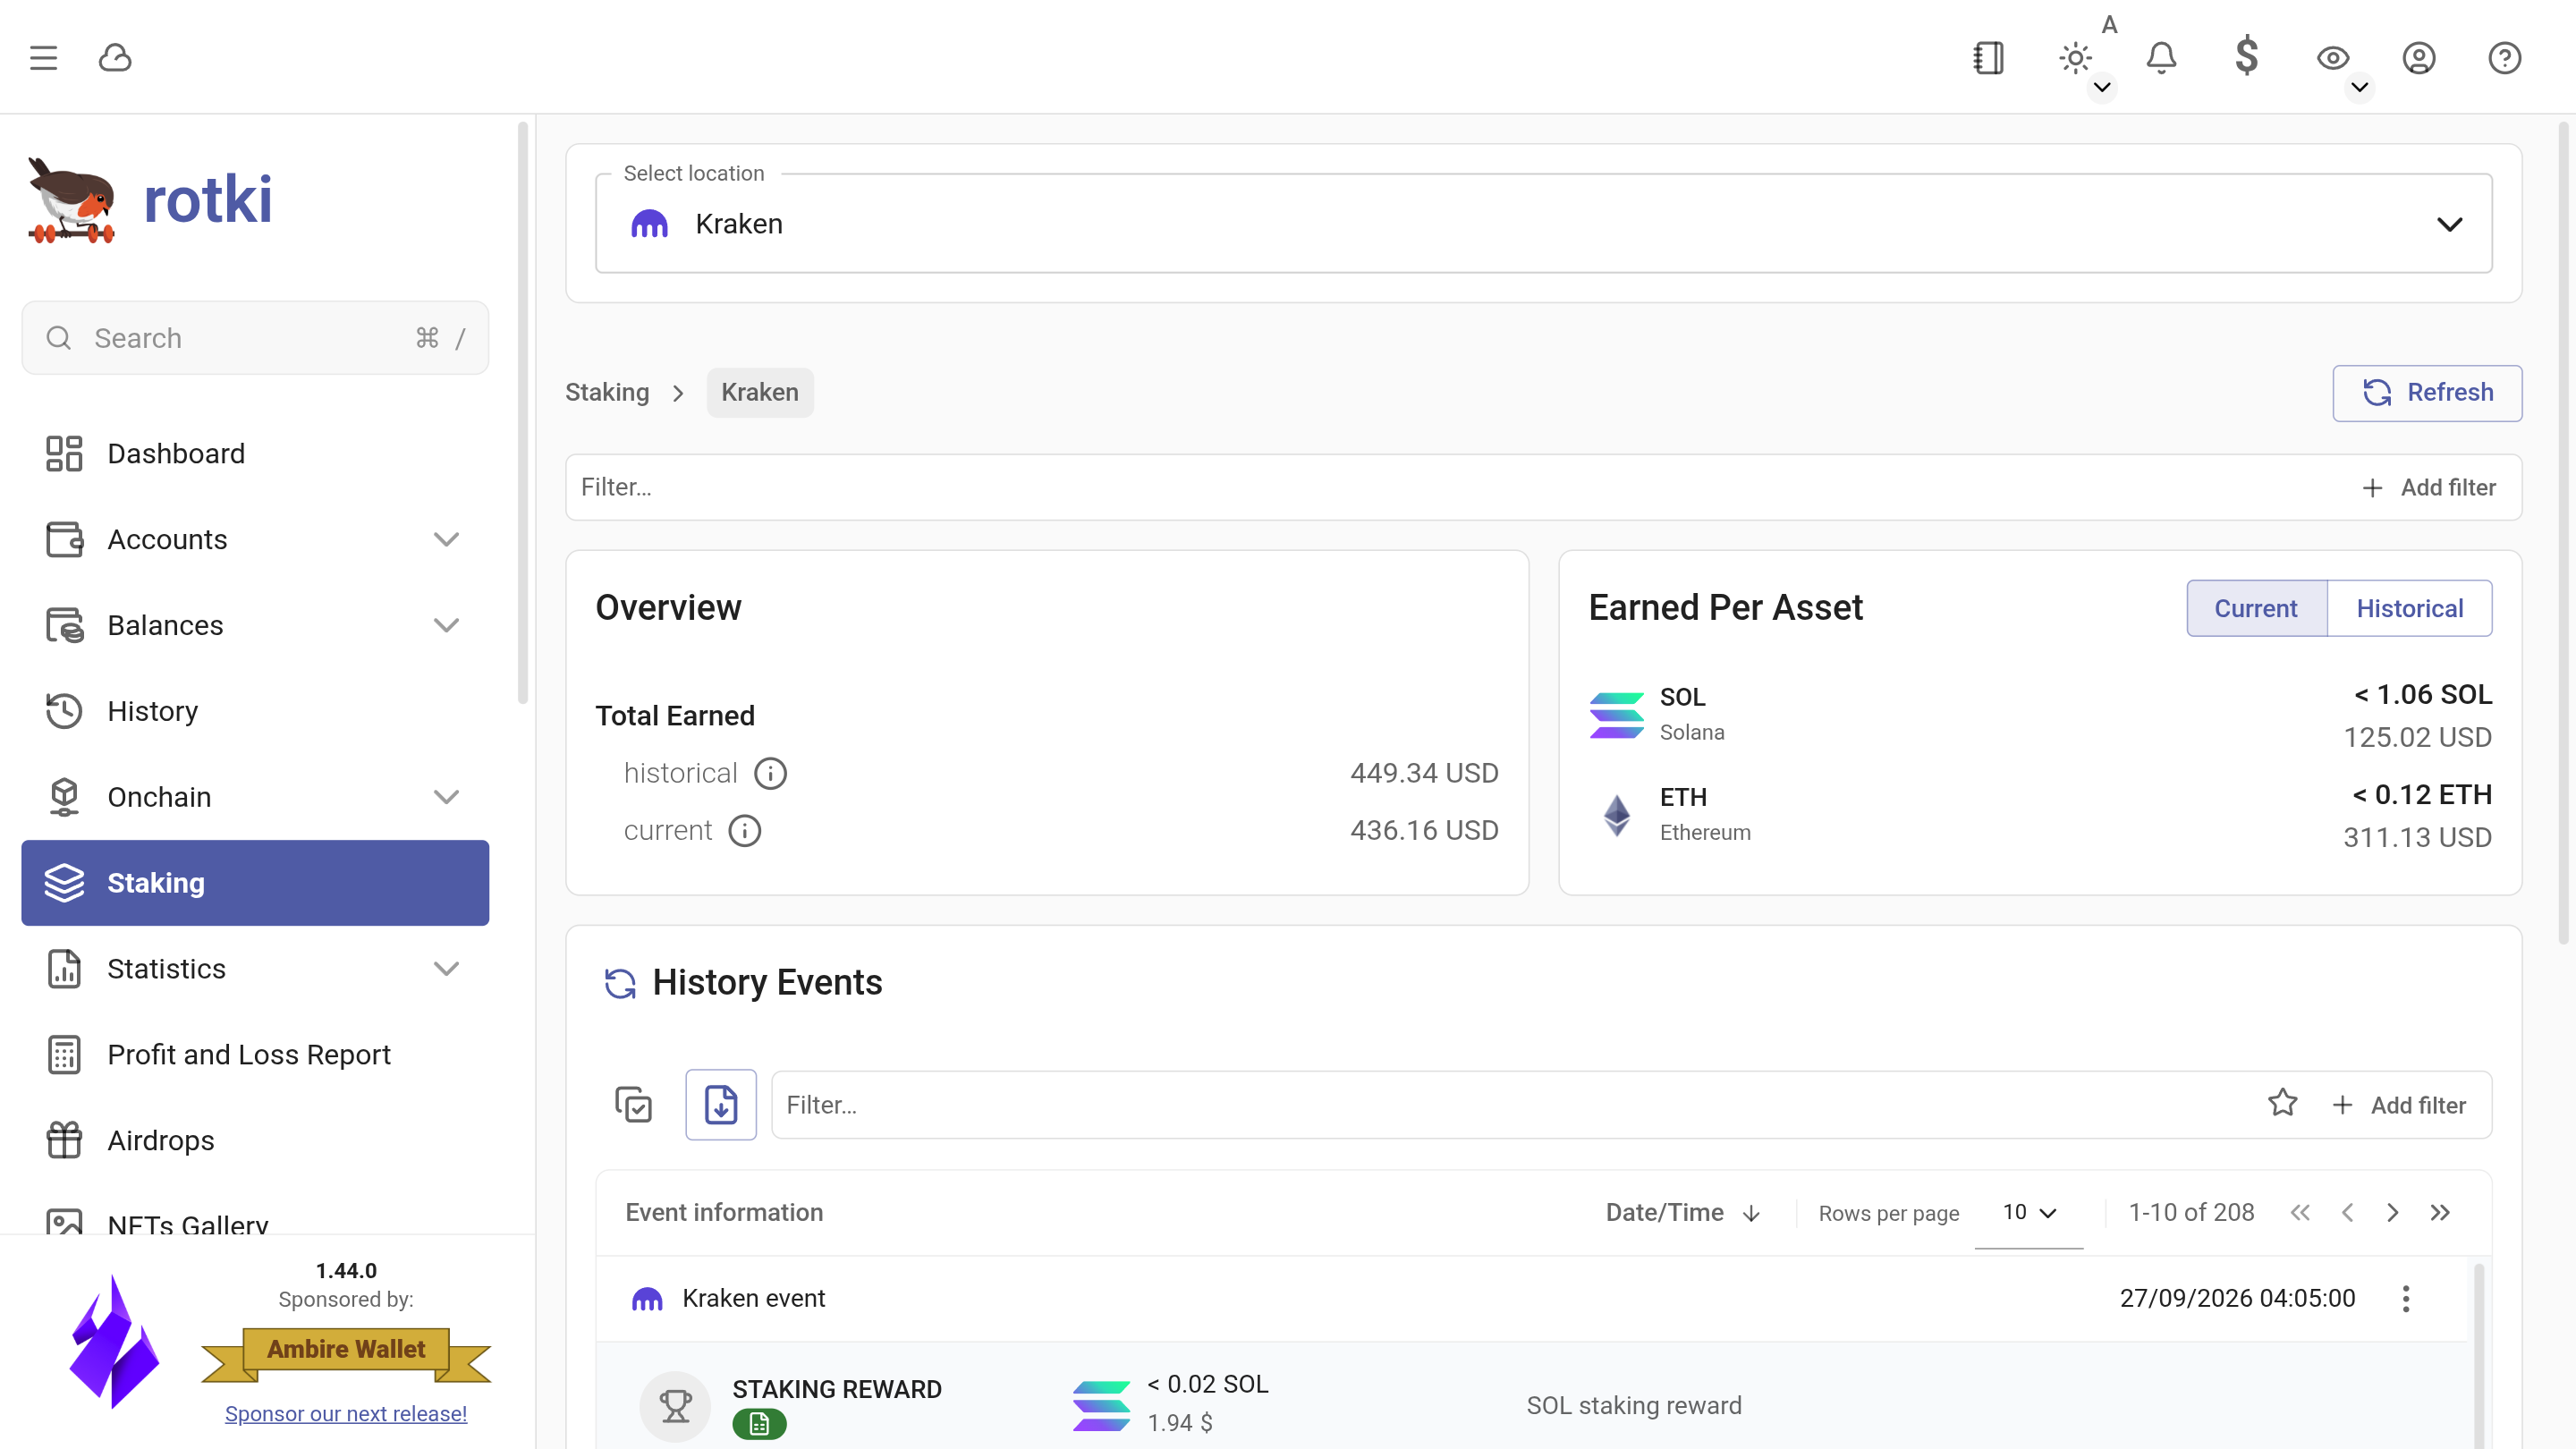Show Historical earned per asset

pyautogui.click(x=2410, y=608)
